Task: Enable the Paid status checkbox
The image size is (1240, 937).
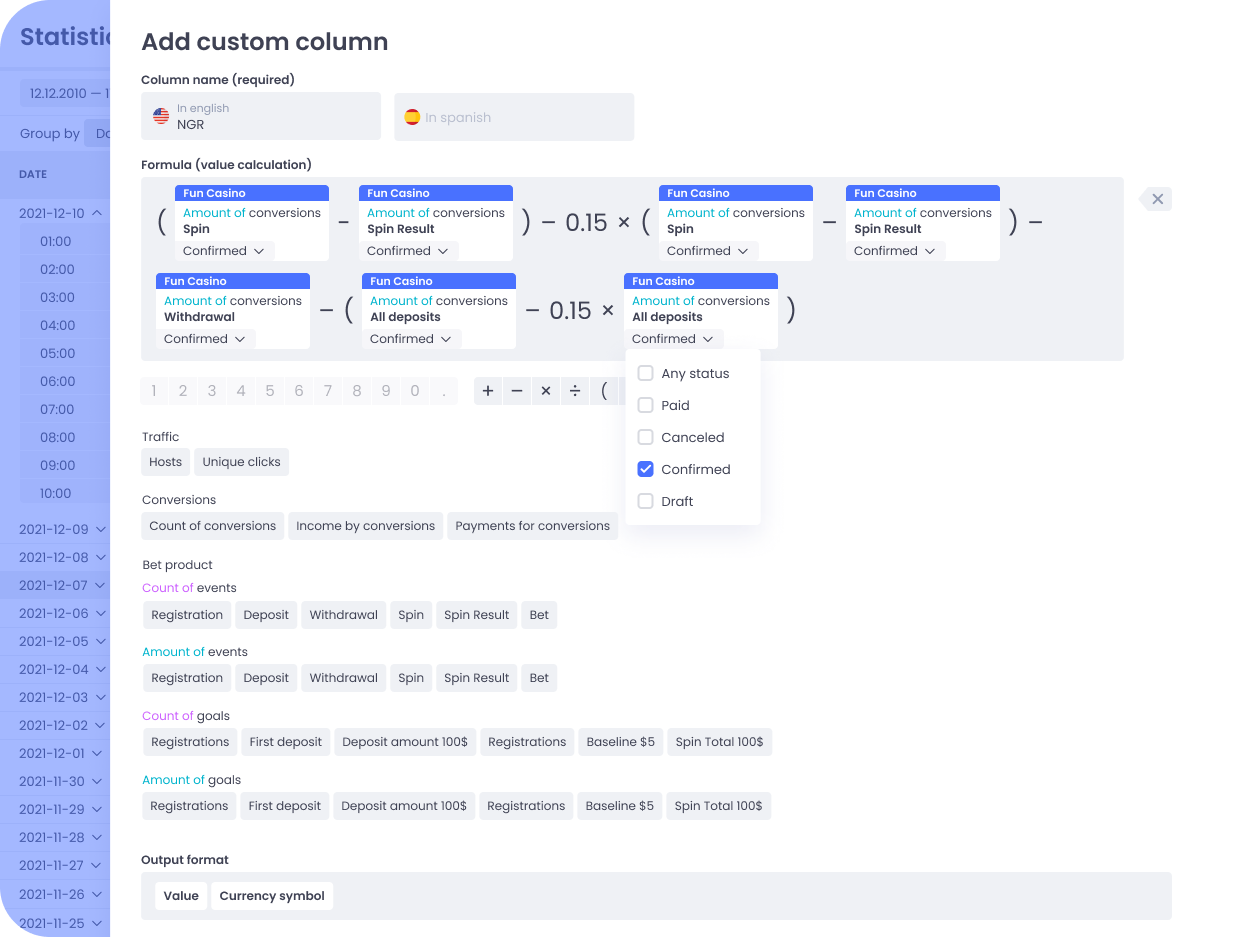Action: click(x=646, y=405)
